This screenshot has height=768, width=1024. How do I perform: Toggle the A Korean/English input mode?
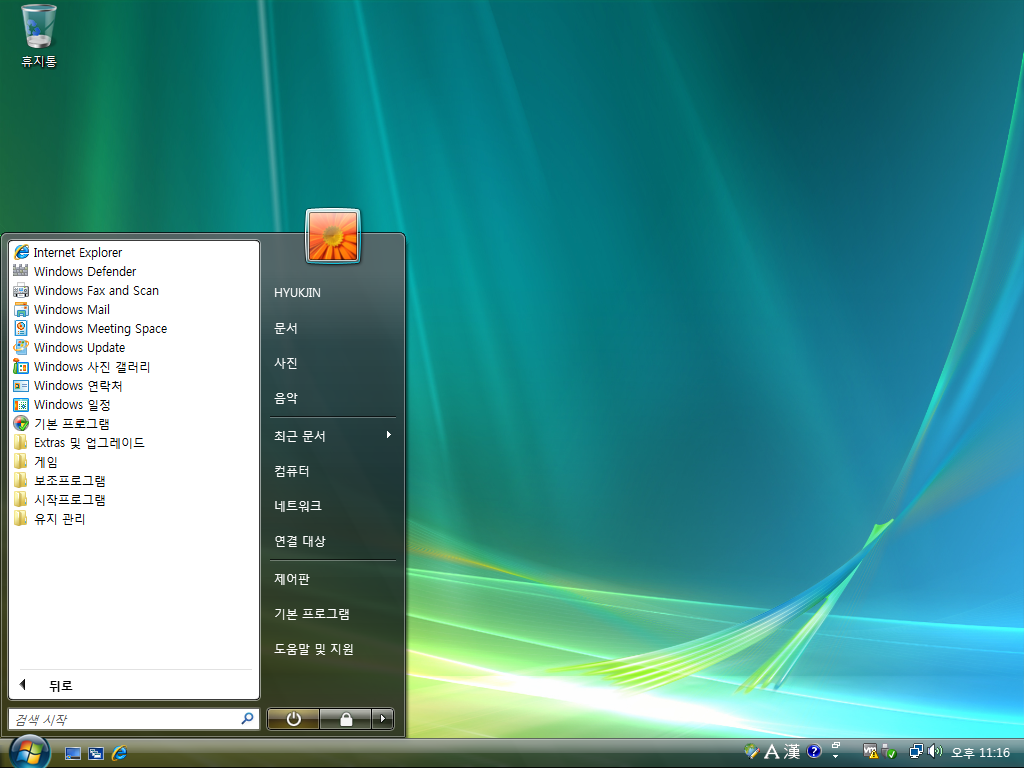[772, 752]
